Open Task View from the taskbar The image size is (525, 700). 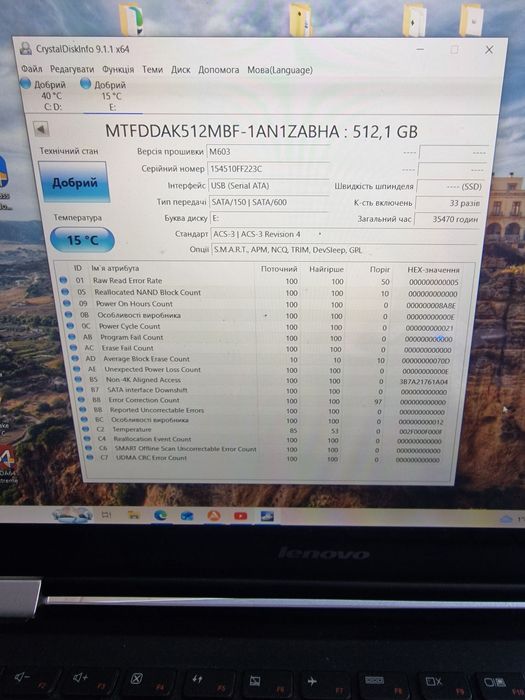point(106,515)
